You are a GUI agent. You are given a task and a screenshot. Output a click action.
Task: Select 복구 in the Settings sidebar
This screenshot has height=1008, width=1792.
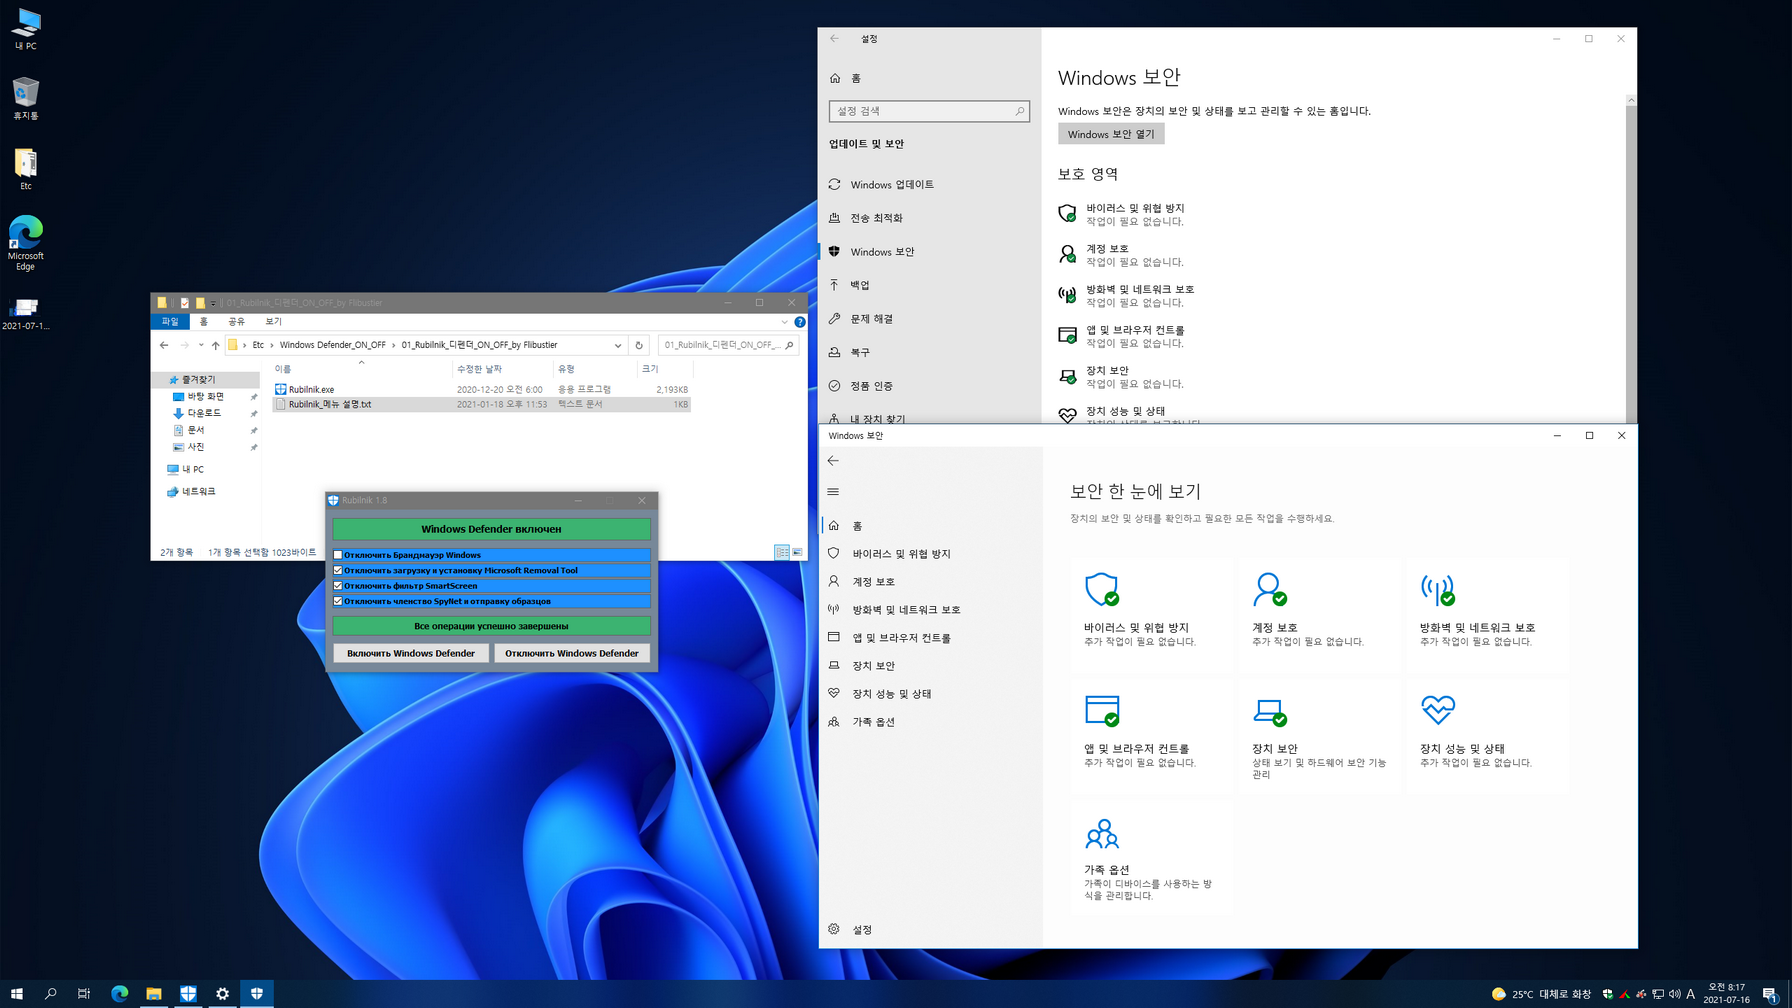[930, 352]
